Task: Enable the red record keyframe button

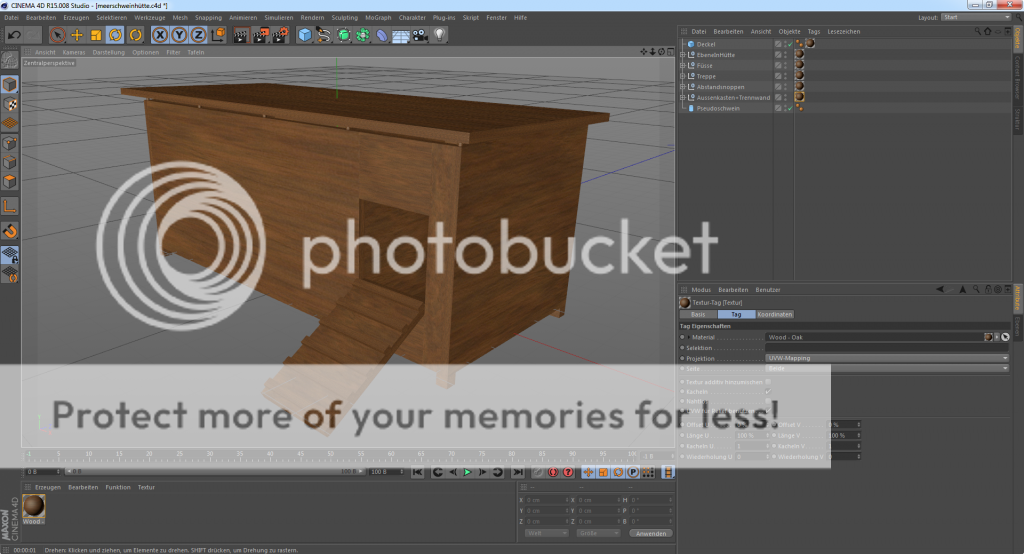Action: pos(553,472)
